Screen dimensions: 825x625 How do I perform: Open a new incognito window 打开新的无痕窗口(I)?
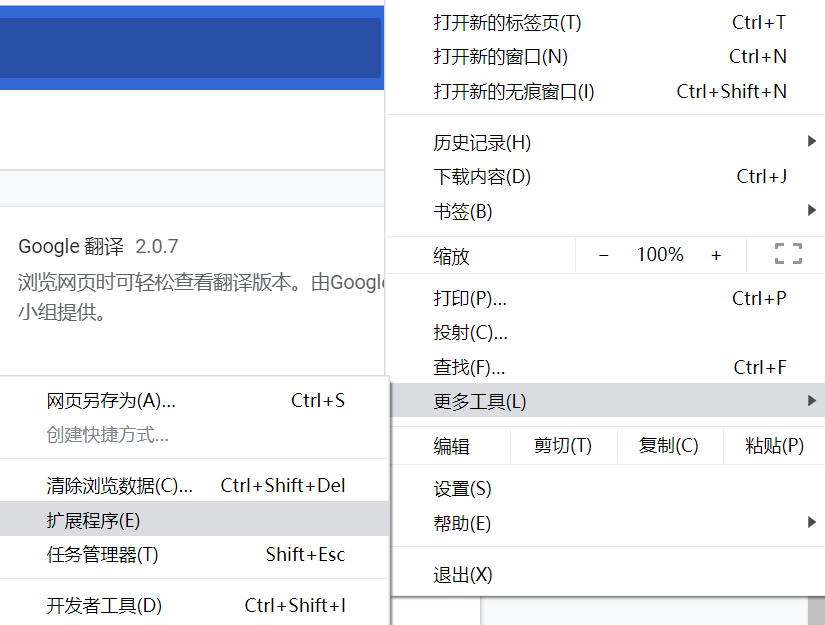[513, 92]
